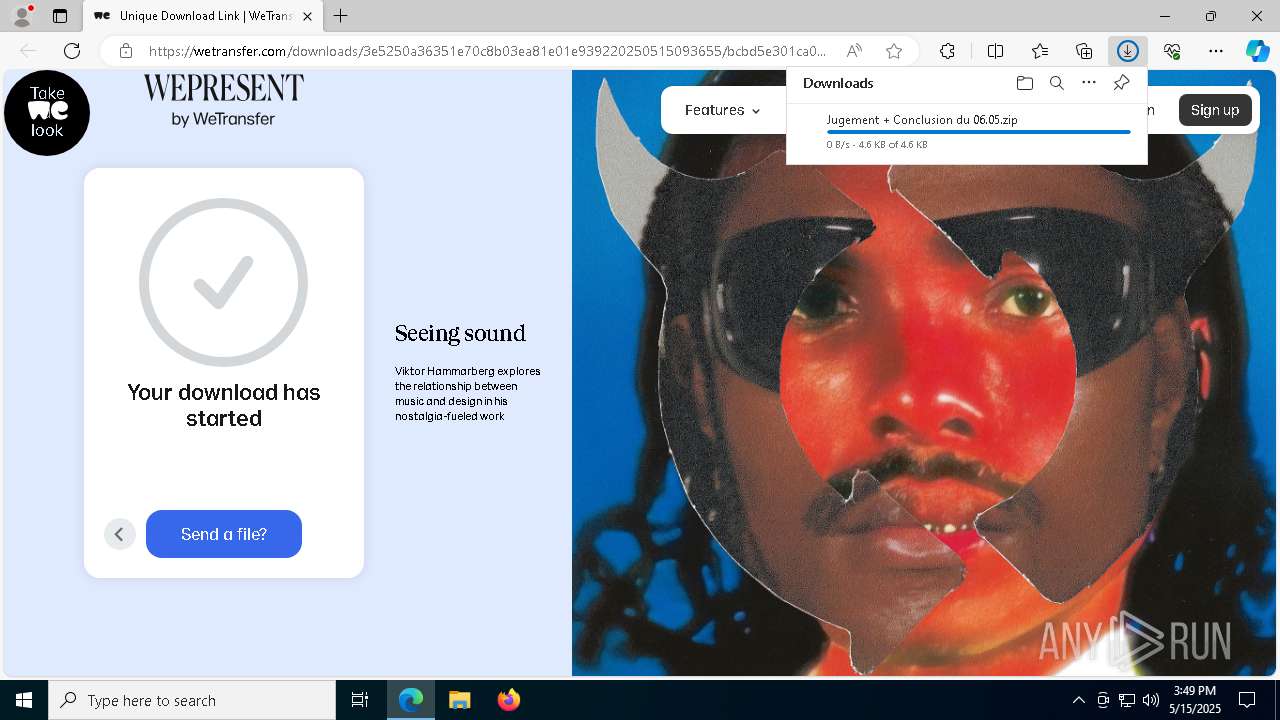Screen dimensions: 1280x720
Task: Open the volume control in tray
Action: click(x=1151, y=700)
